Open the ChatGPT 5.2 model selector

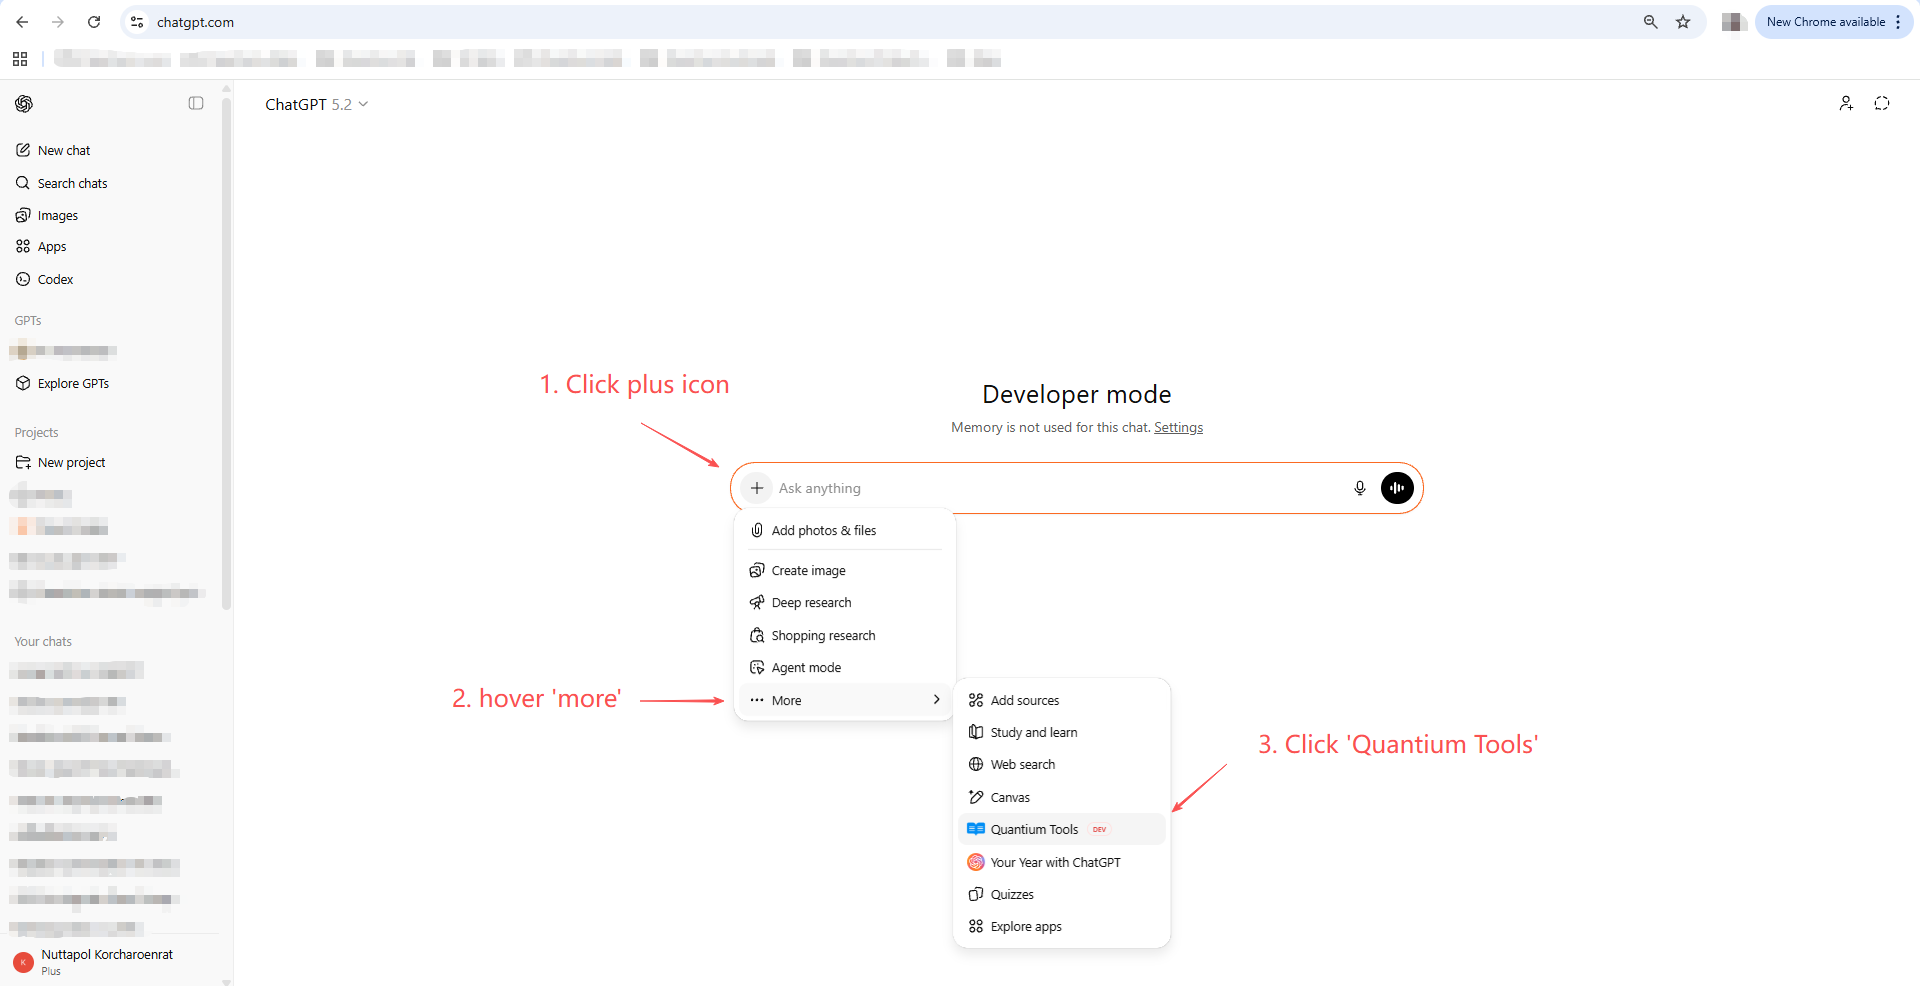(x=316, y=104)
